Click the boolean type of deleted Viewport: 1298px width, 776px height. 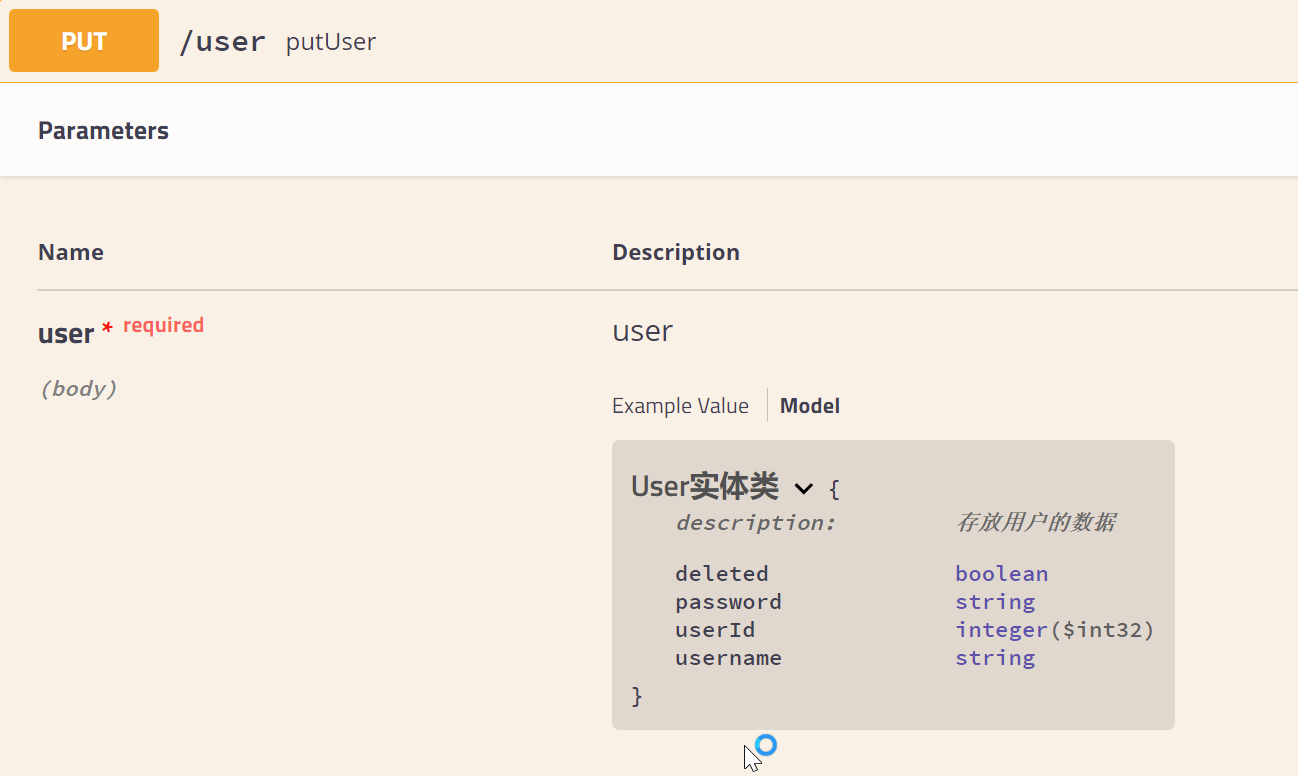click(1002, 574)
